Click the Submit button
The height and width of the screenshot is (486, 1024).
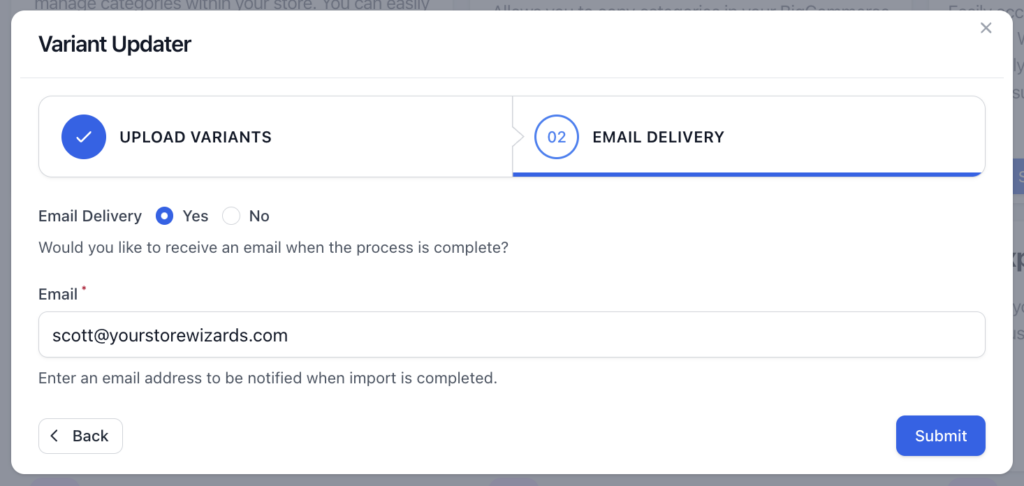pyautogui.click(x=940, y=436)
